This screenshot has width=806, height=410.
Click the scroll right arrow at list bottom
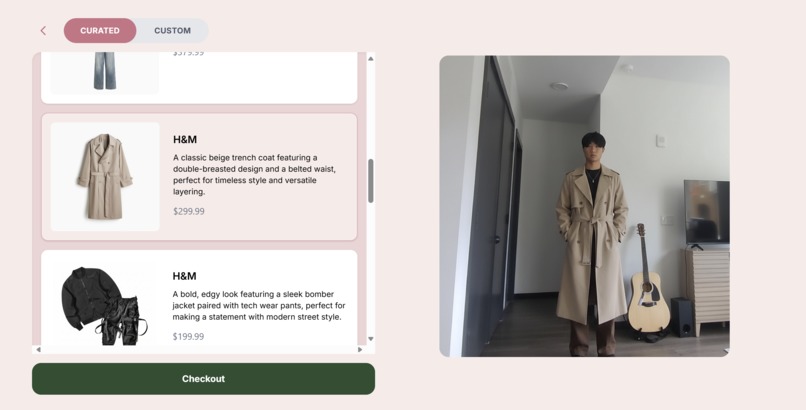click(360, 349)
